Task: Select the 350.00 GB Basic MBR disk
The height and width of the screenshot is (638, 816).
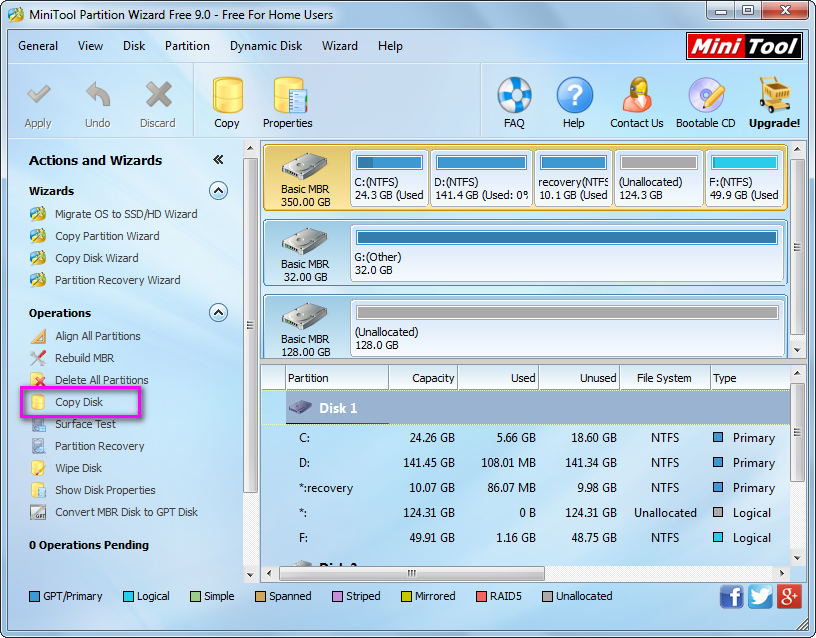Action: [x=306, y=178]
